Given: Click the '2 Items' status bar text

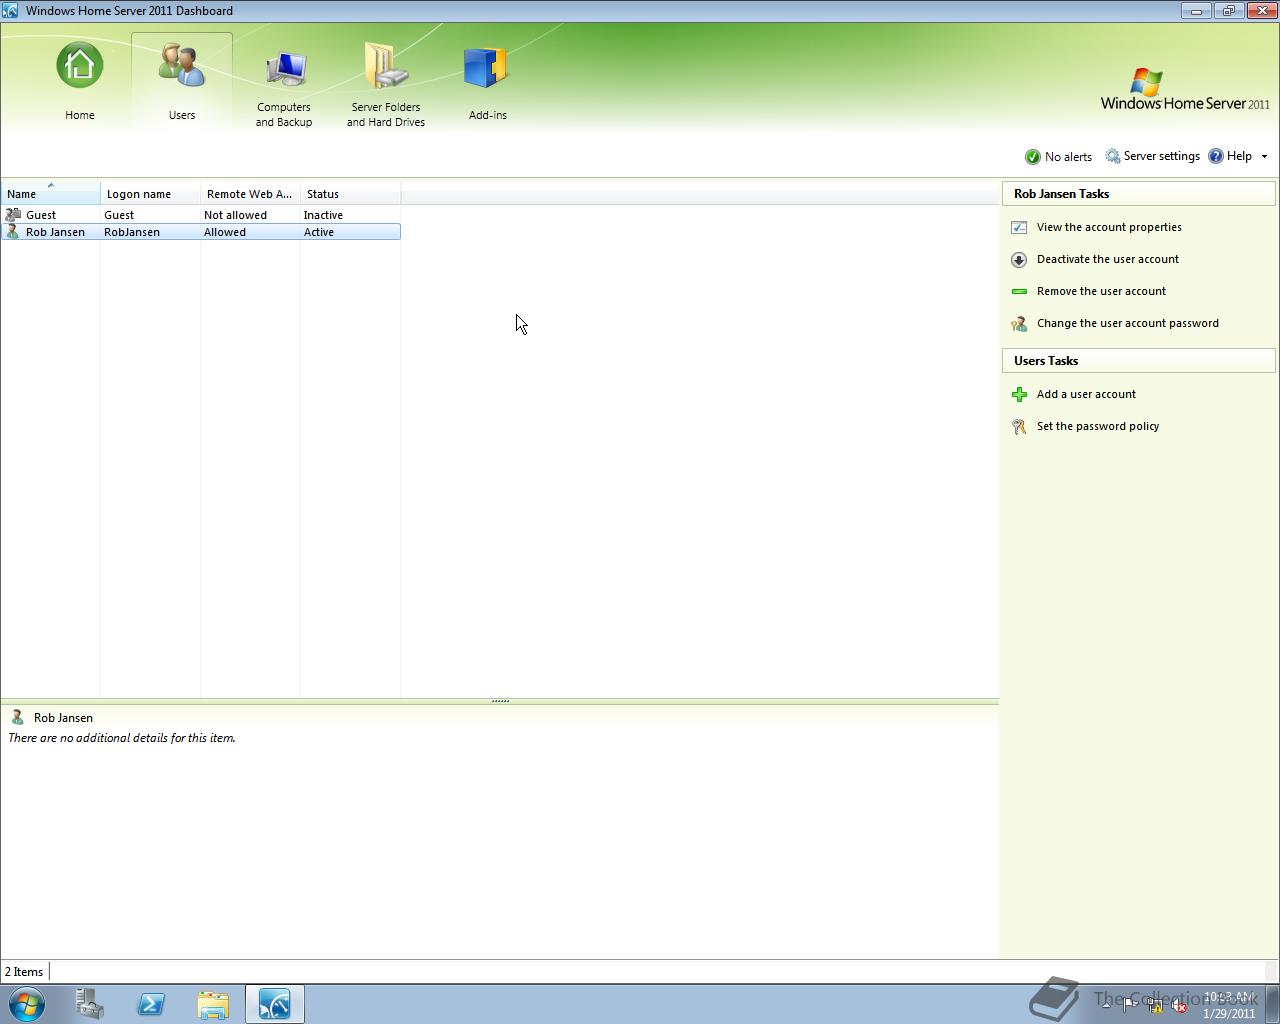Looking at the screenshot, I should (x=24, y=972).
